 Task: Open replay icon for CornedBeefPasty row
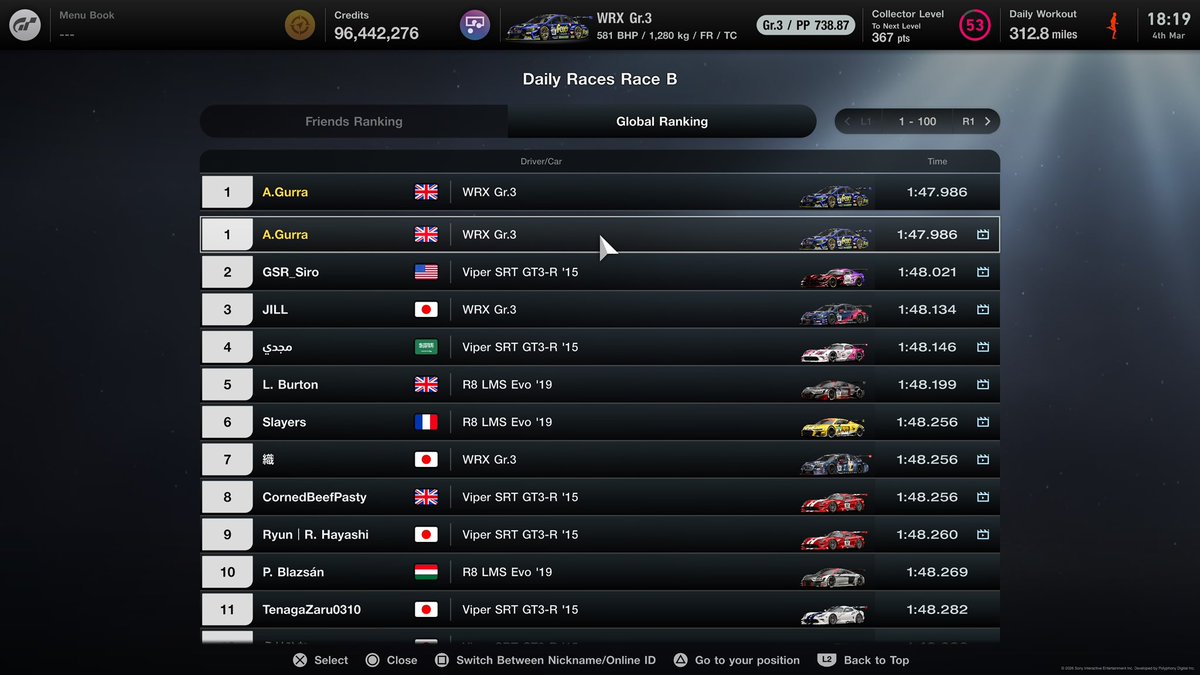(982, 497)
